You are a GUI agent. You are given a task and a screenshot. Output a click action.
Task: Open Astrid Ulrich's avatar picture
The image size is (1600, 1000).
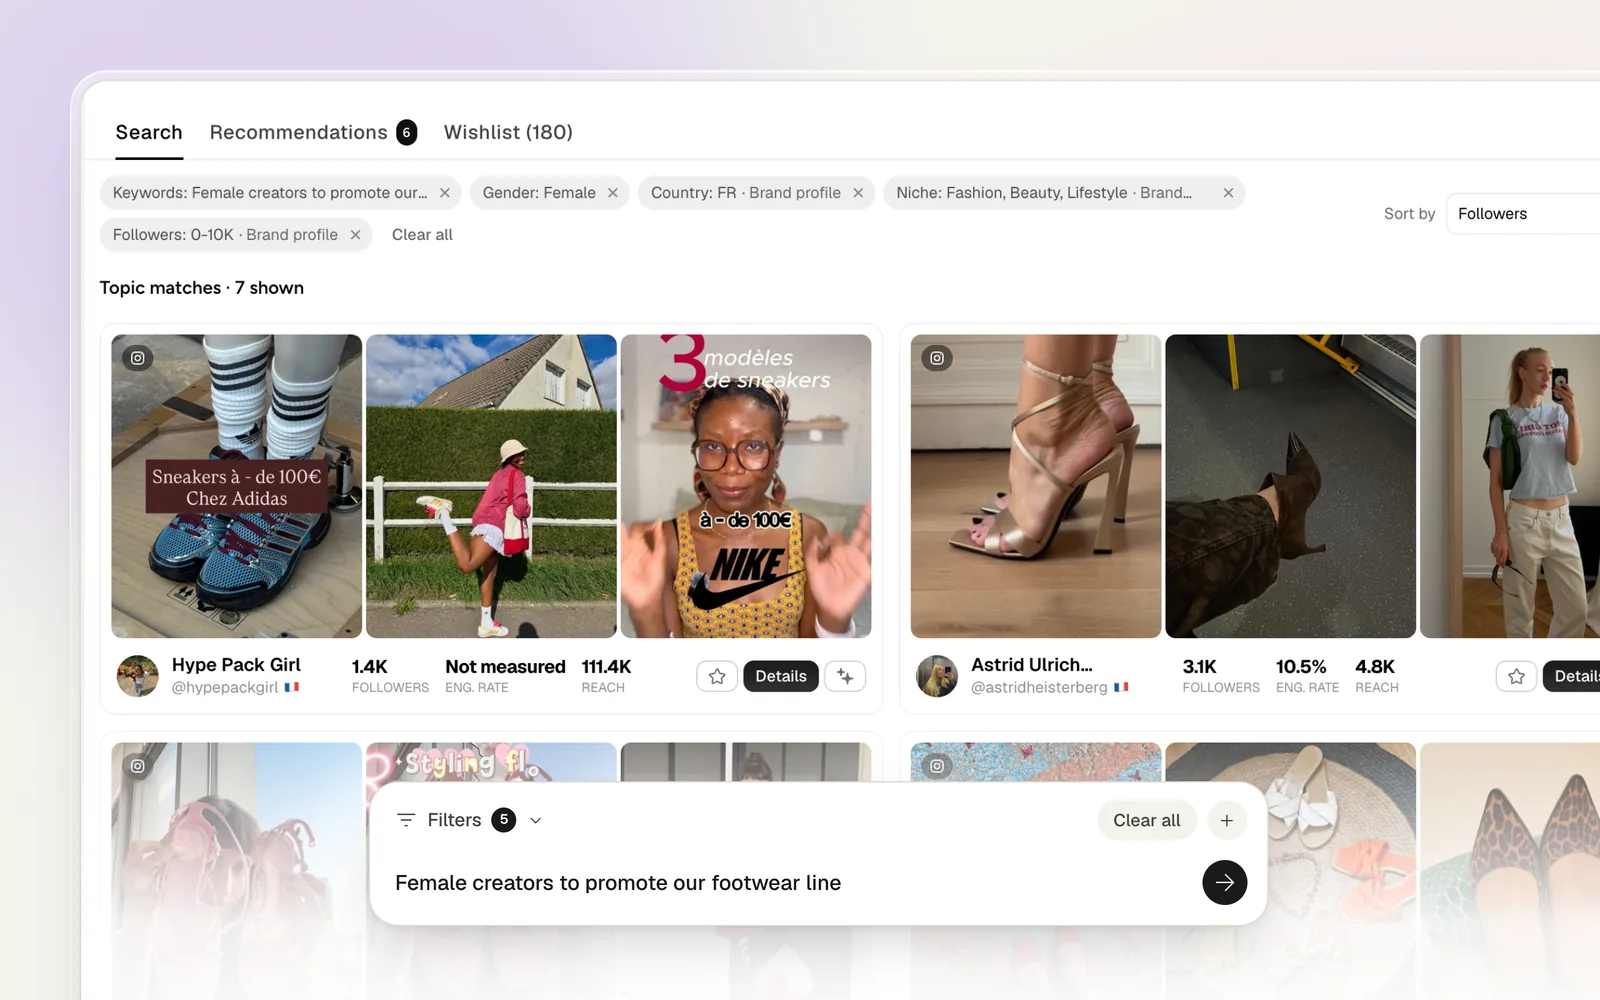coord(937,676)
